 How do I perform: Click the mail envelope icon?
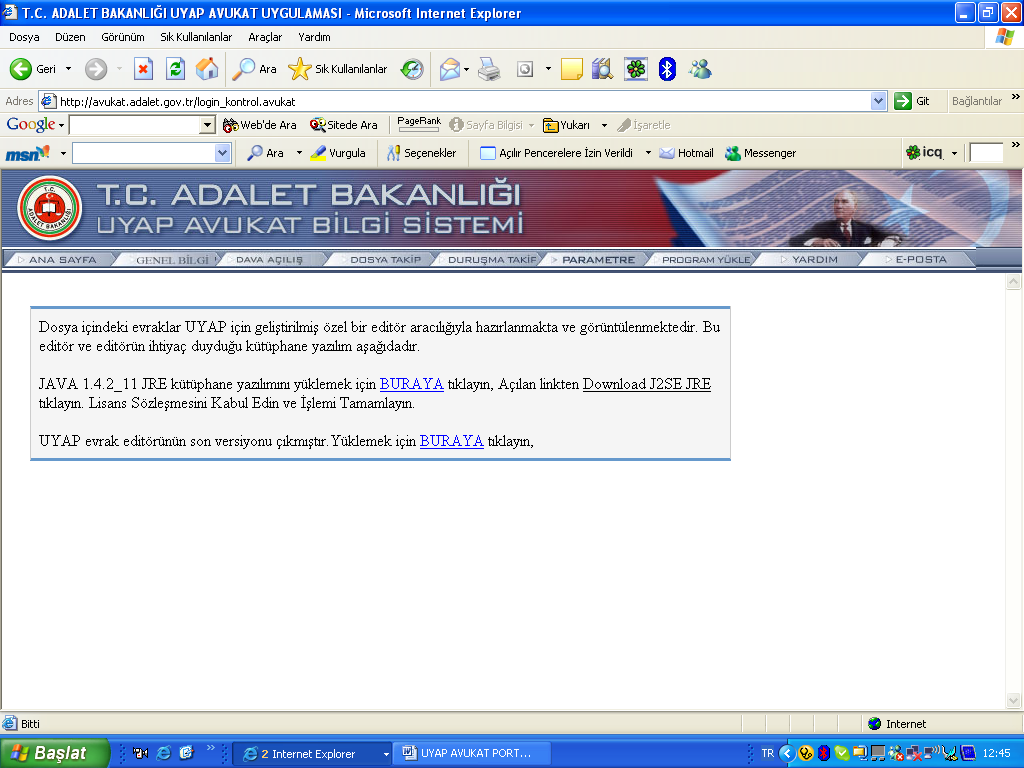pyautogui.click(x=449, y=69)
